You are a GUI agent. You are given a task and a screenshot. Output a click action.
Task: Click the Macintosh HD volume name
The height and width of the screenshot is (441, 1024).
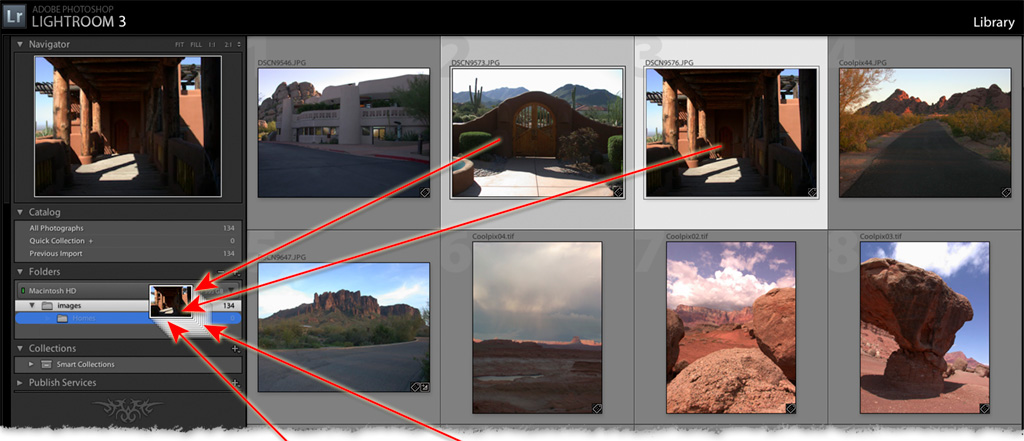[54, 291]
